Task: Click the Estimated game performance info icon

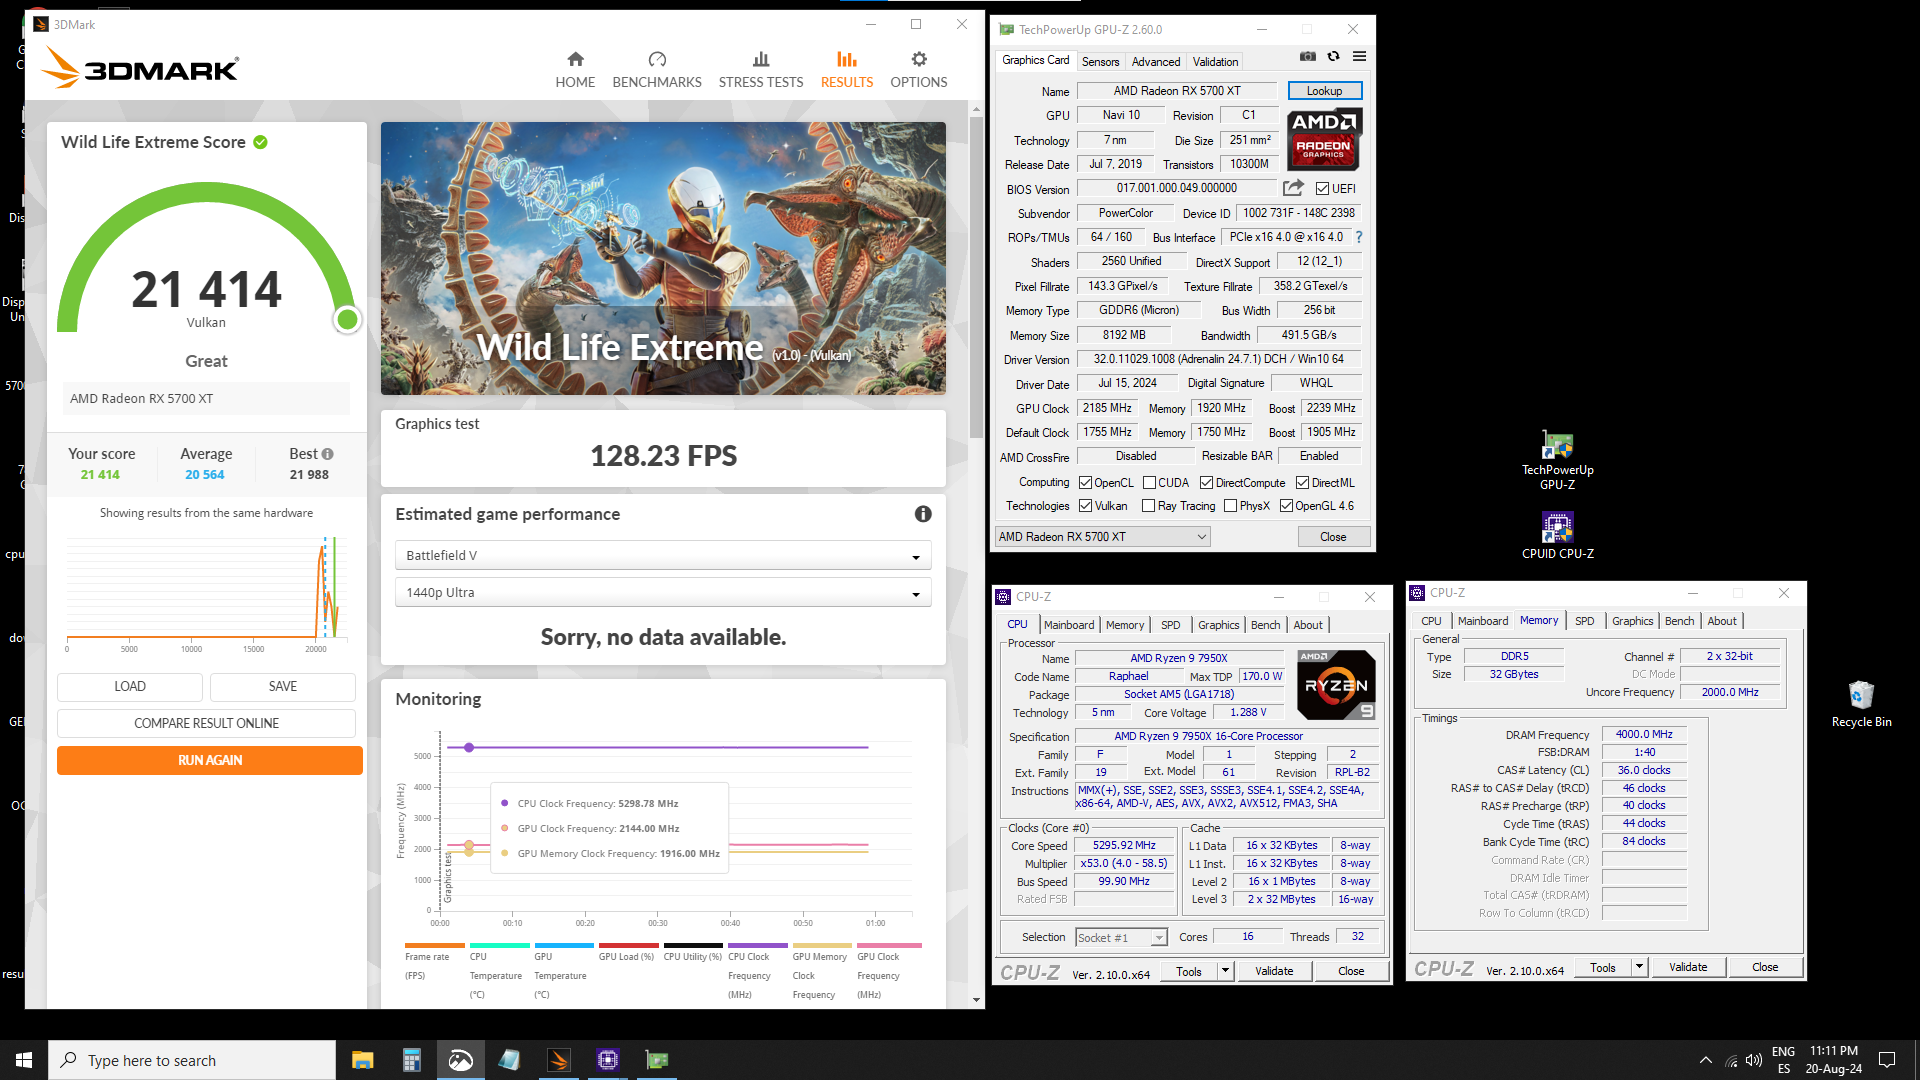Action: (x=923, y=514)
